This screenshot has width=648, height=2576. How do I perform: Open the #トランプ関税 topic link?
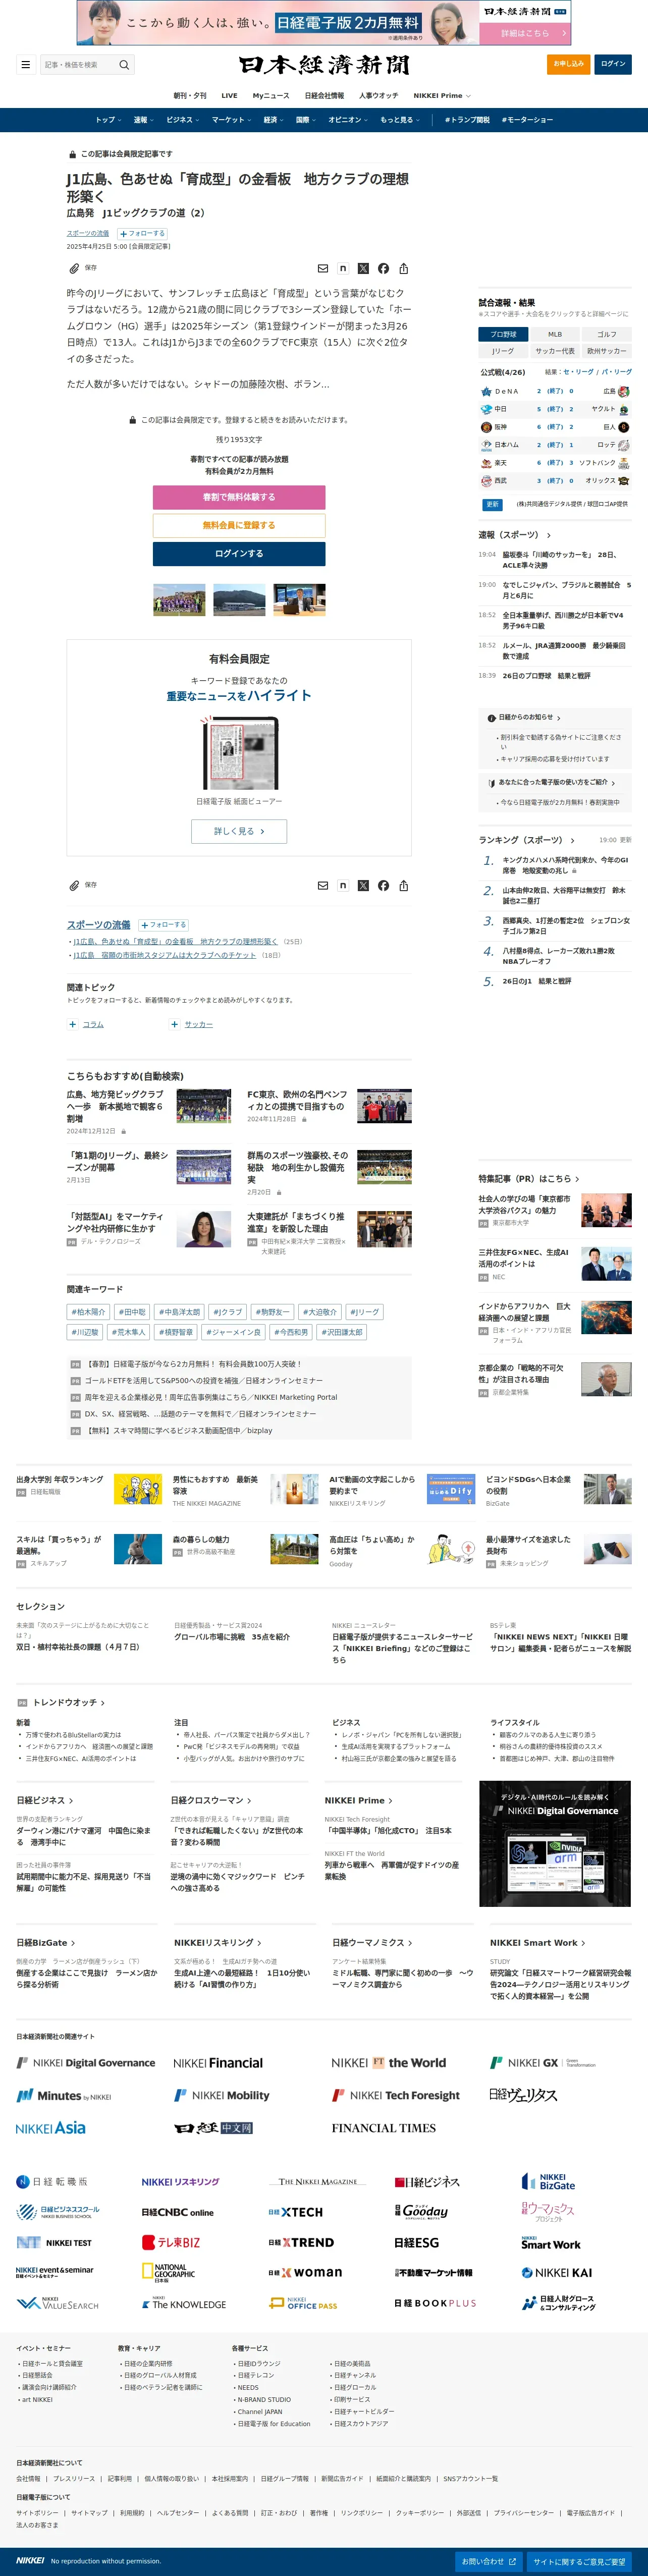point(467,120)
